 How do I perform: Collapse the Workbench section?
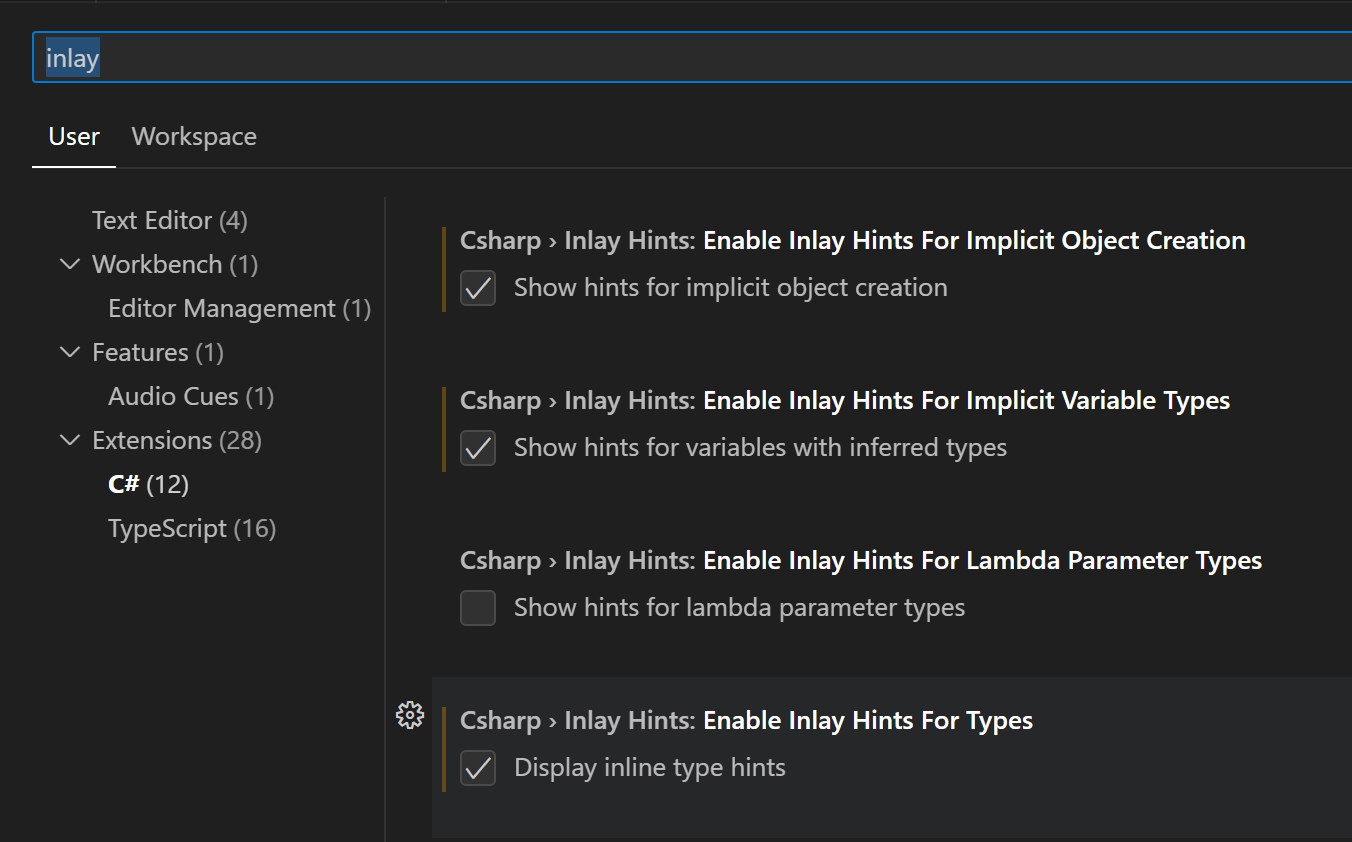(70, 263)
